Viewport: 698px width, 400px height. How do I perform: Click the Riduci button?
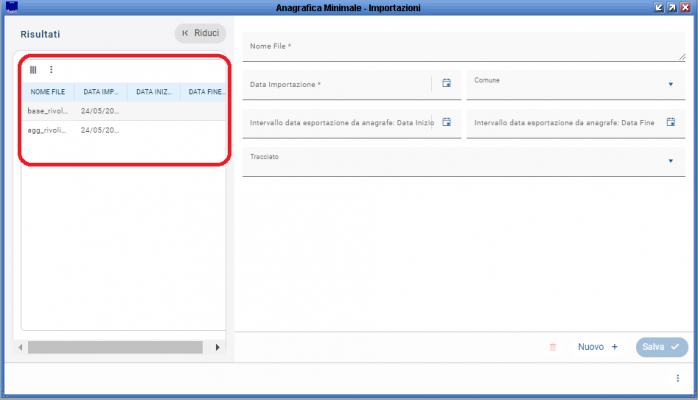click(x=200, y=33)
